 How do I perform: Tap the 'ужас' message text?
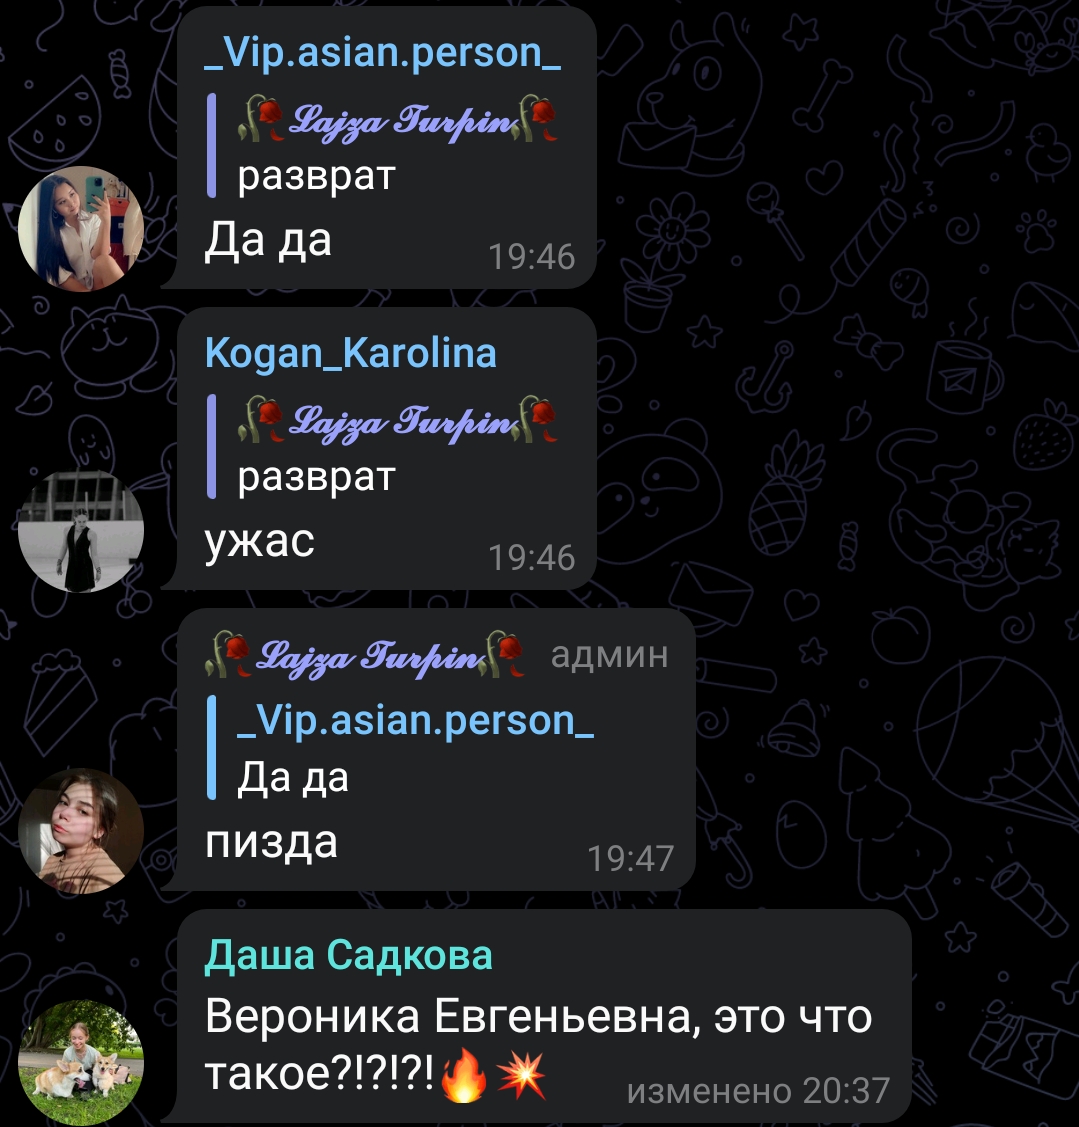pyautogui.click(x=260, y=541)
